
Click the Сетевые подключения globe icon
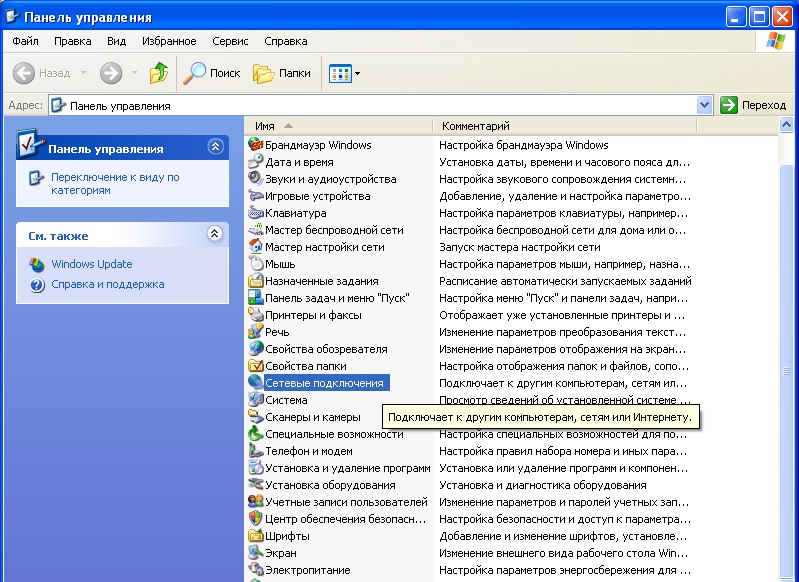click(x=255, y=383)
